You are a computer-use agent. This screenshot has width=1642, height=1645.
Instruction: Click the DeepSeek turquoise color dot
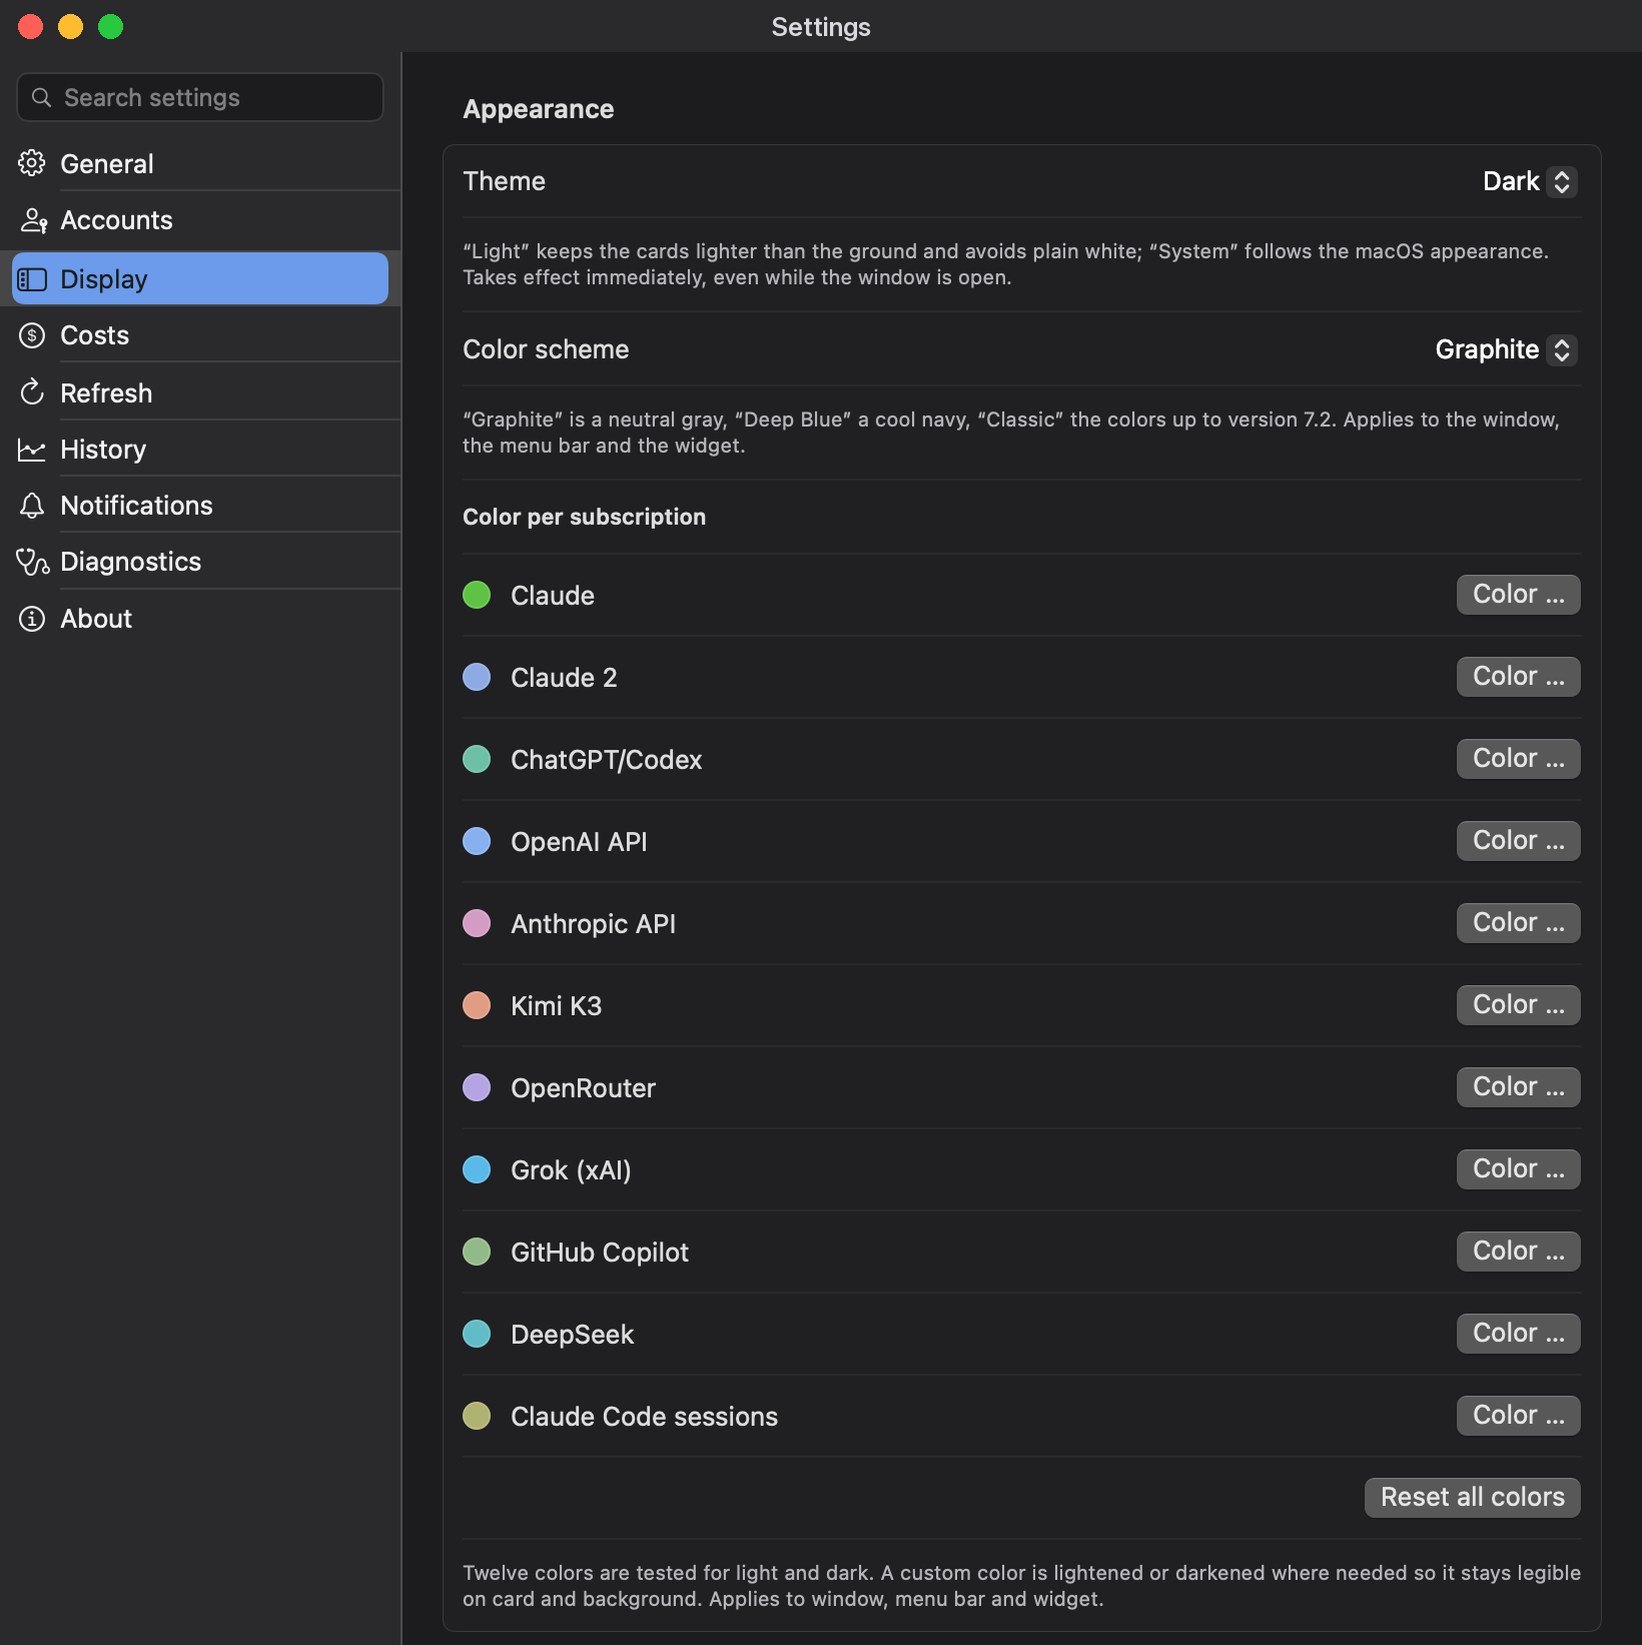477,1333
